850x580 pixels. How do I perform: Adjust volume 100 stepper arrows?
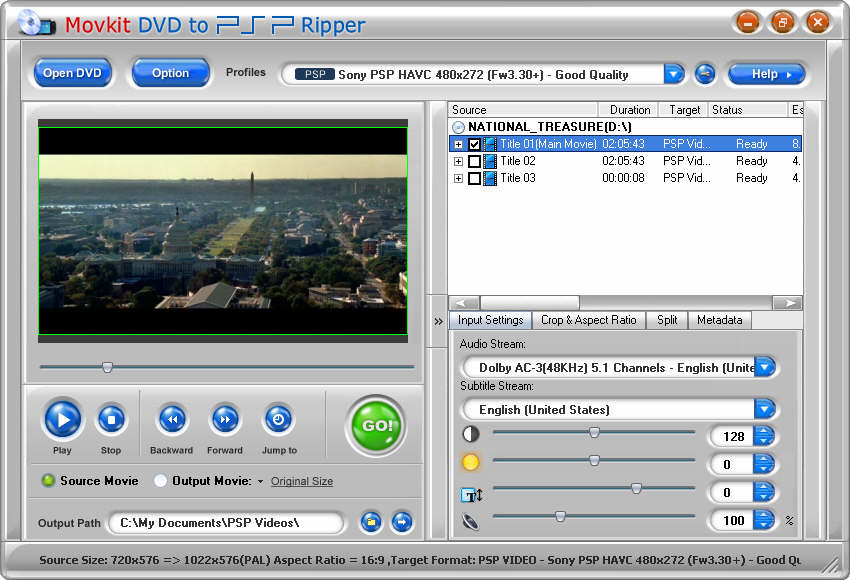tap(764, 520)
